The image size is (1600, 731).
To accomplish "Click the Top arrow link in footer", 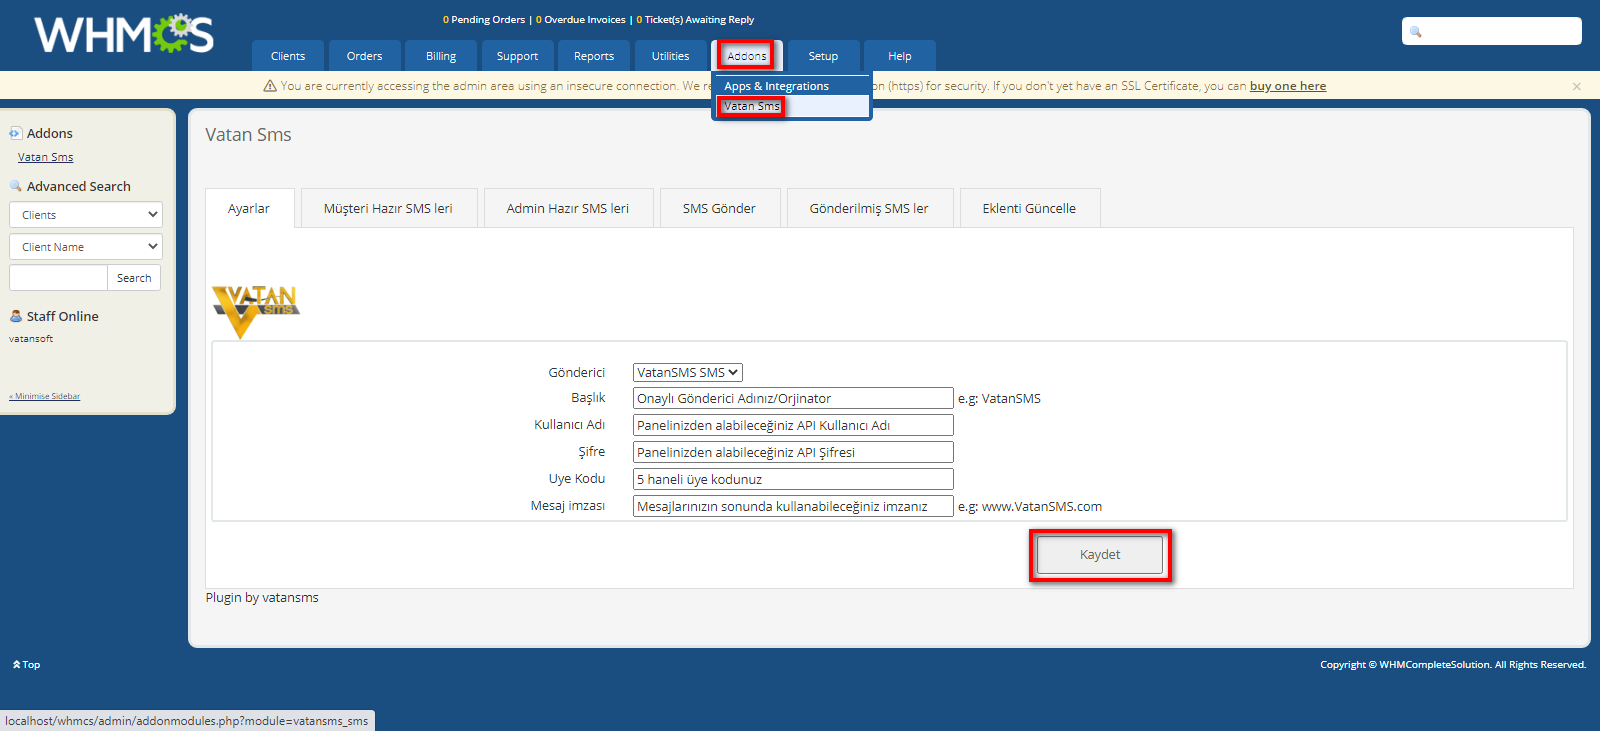I will (x=27, y=665).
